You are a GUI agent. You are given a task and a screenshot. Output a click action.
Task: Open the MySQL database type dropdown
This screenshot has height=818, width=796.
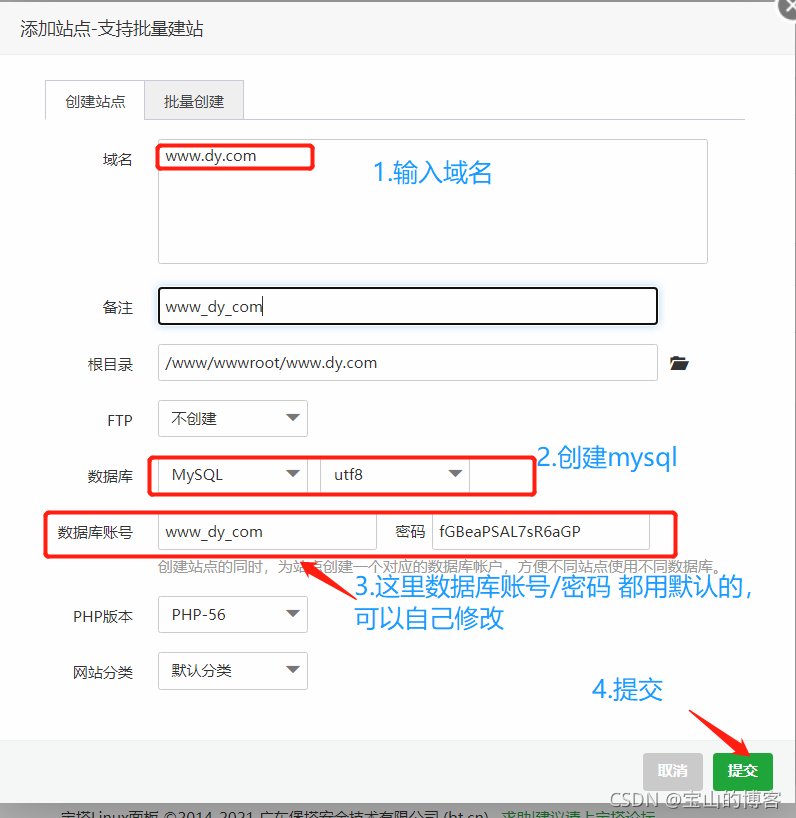pos(232,475)
